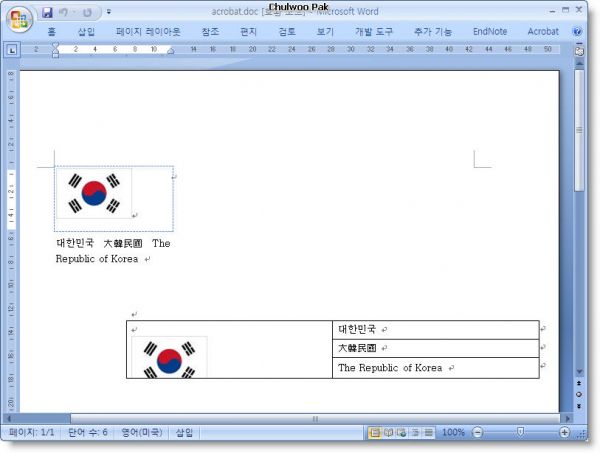Click the 대한민국 table cell
600x453 pixels.
tap(436, 329)
